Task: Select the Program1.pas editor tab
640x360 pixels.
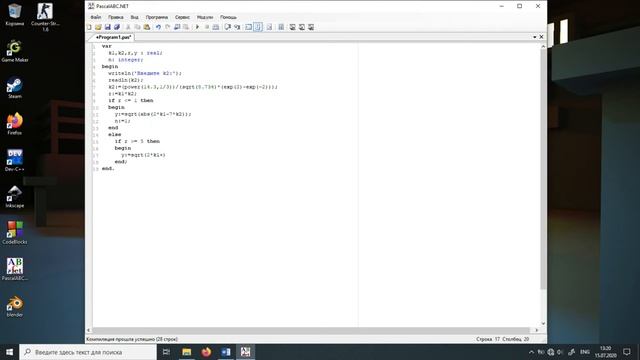Action: coord(113,37)
